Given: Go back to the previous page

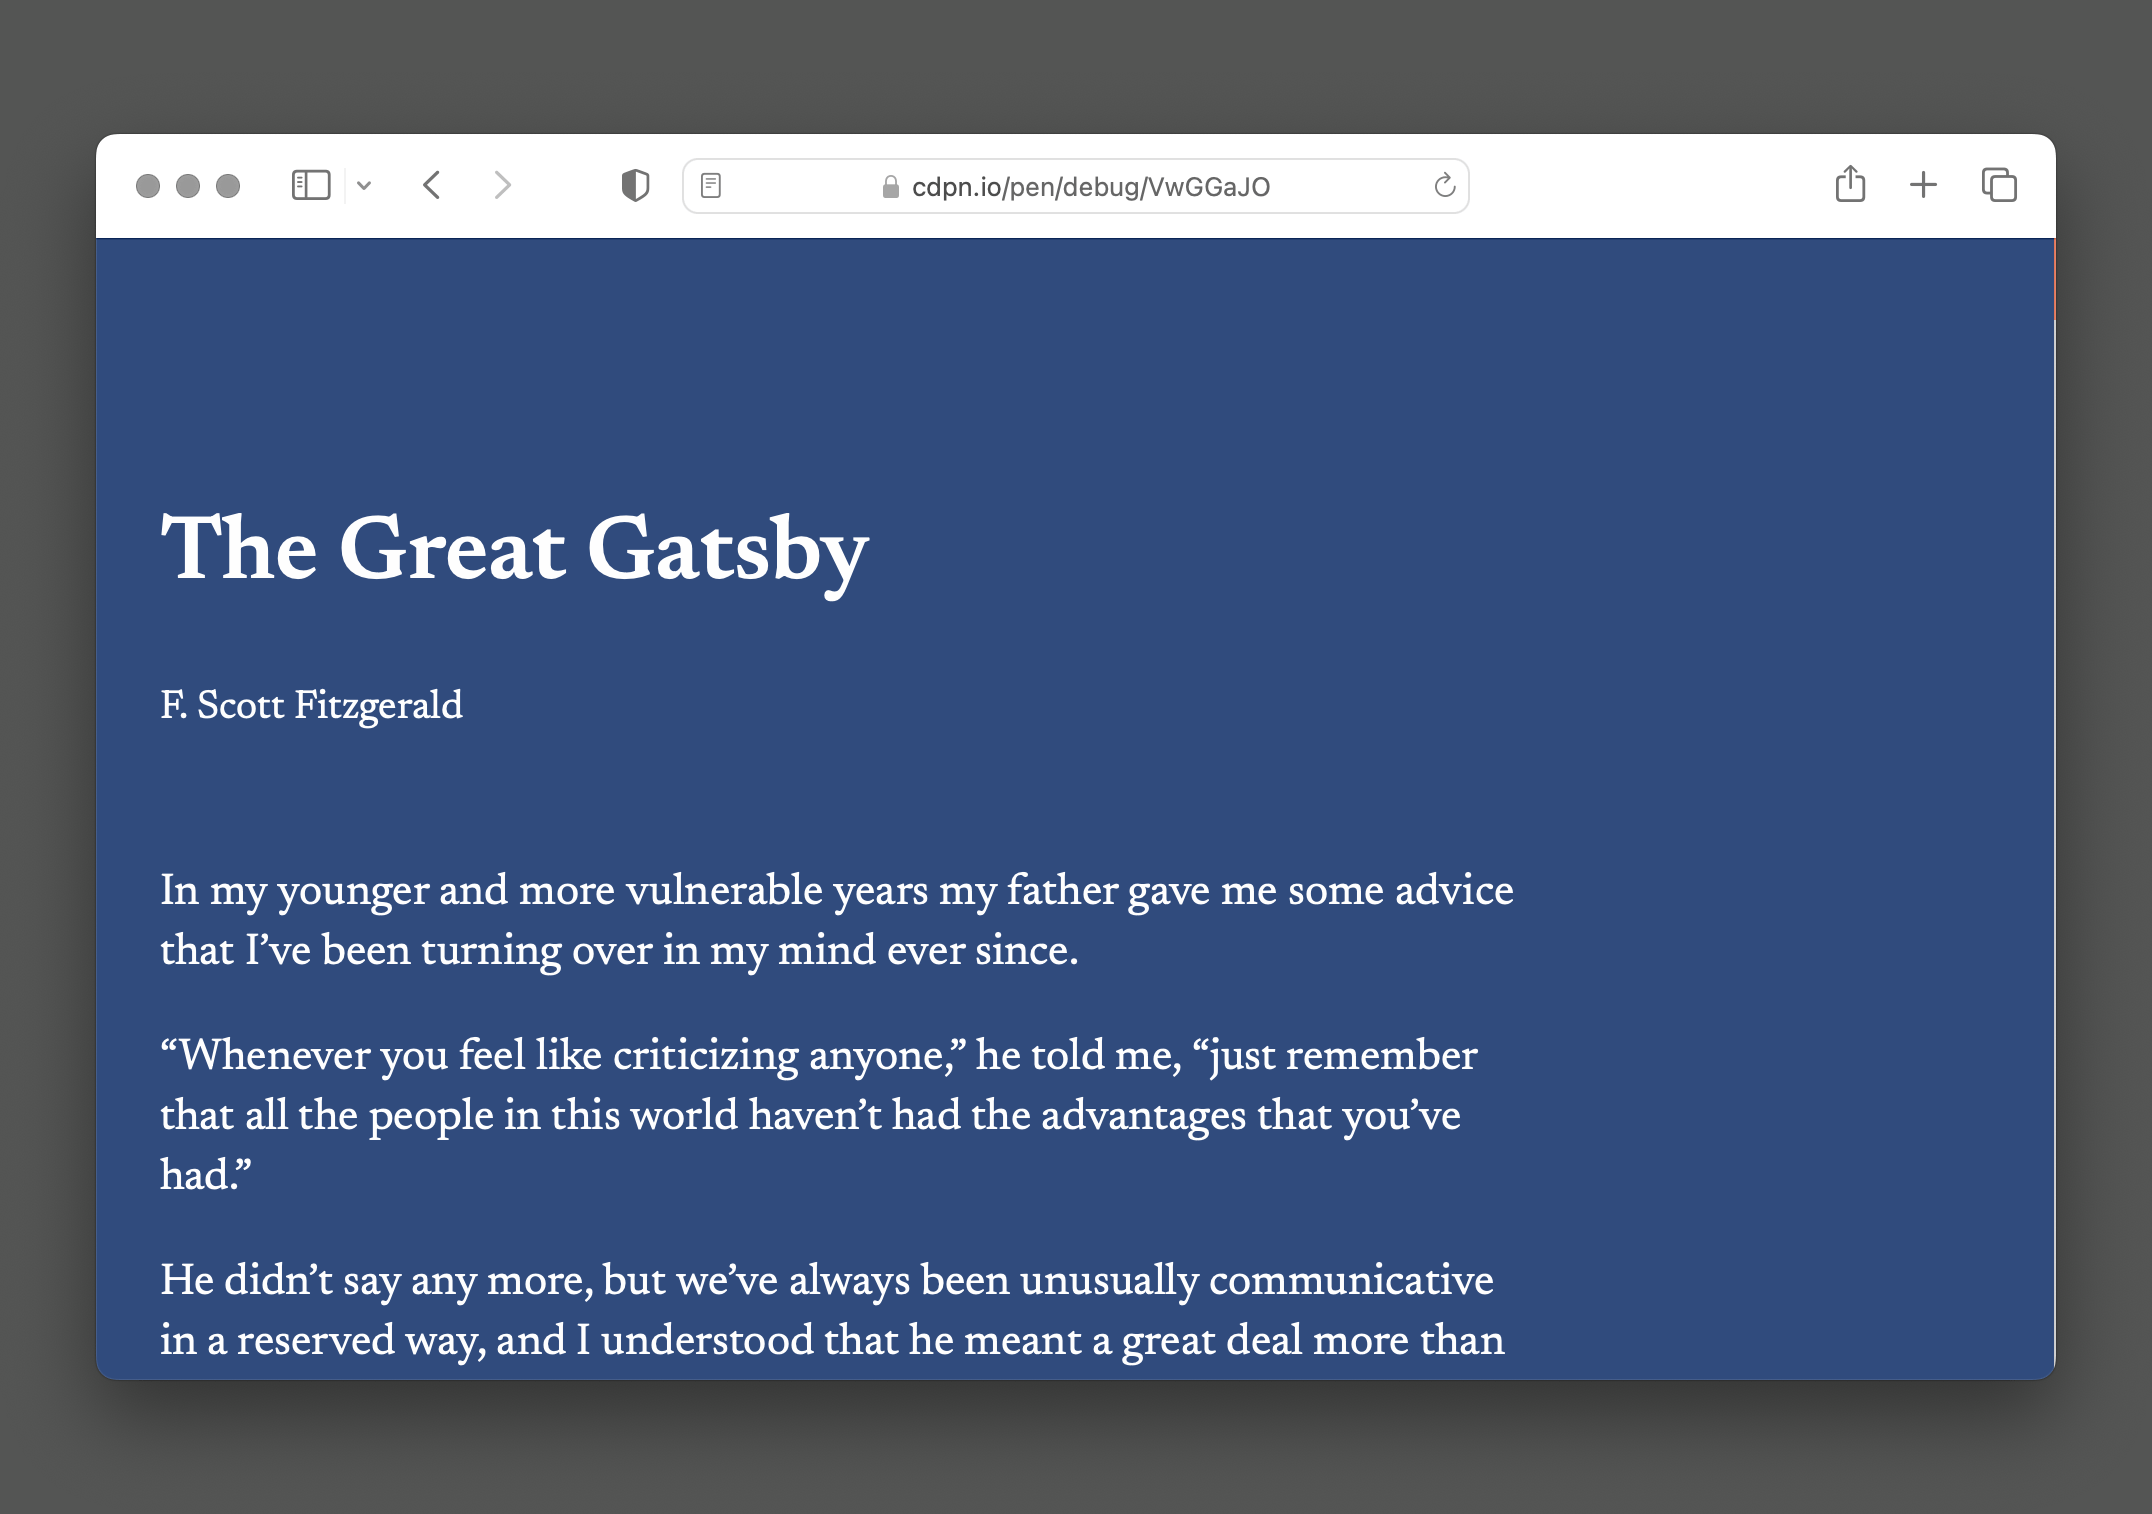Looking at the screenshot, I should point(432,184).
